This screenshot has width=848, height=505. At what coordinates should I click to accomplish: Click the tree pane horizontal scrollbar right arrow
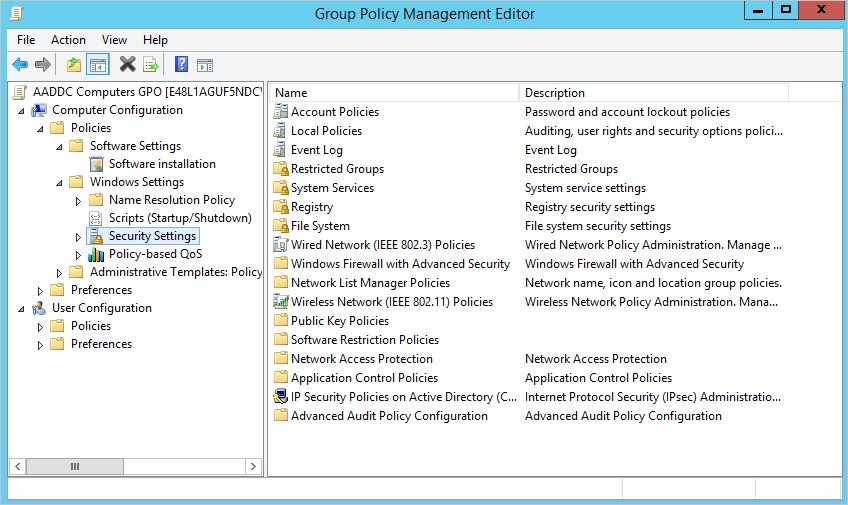coord(254,467)
